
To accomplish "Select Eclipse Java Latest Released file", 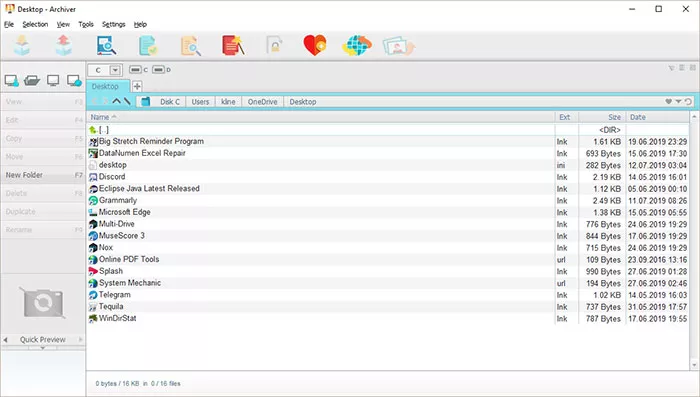I will click(388, 188).
